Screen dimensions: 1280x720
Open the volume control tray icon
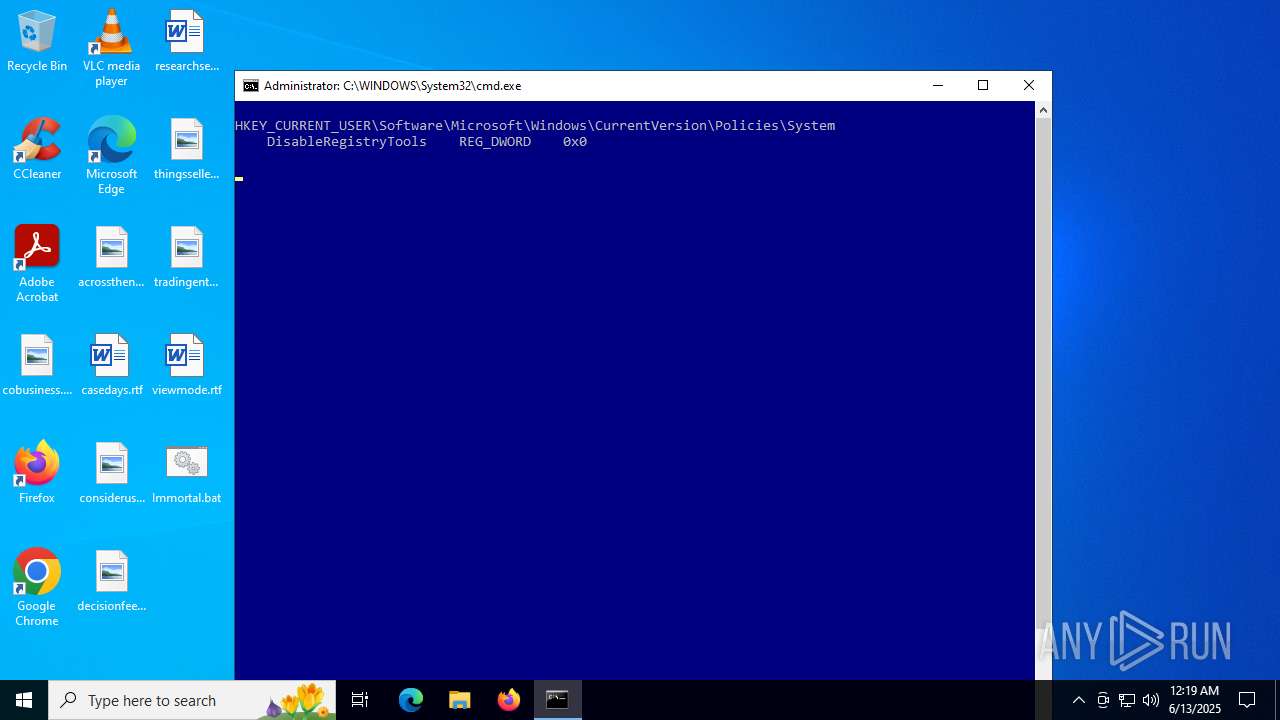1151,700
